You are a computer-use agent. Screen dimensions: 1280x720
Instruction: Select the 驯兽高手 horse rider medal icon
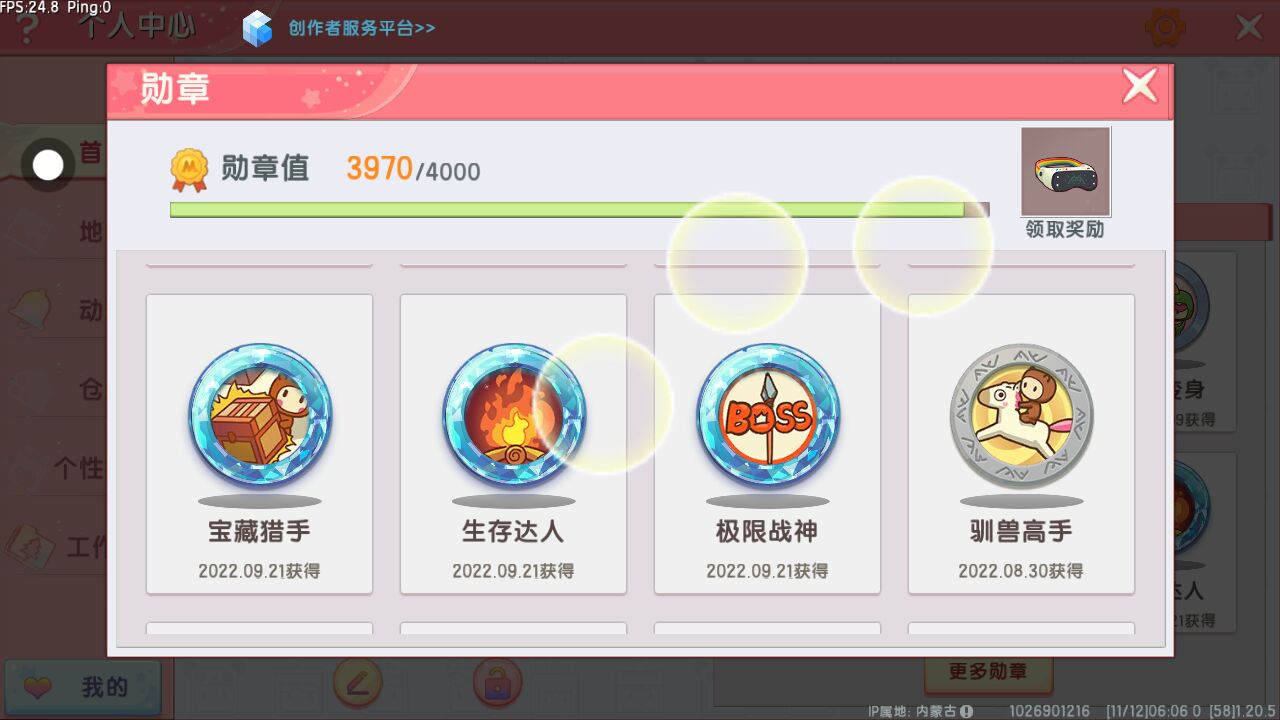coord(1021,416)
